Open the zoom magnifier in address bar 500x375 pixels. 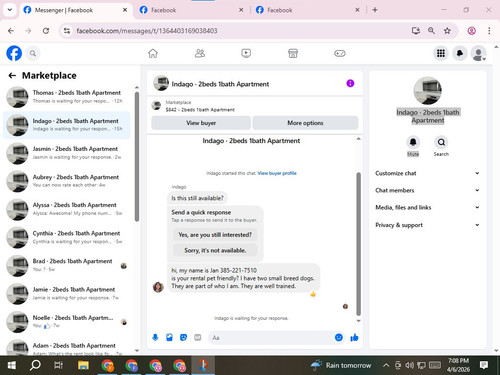431,31
